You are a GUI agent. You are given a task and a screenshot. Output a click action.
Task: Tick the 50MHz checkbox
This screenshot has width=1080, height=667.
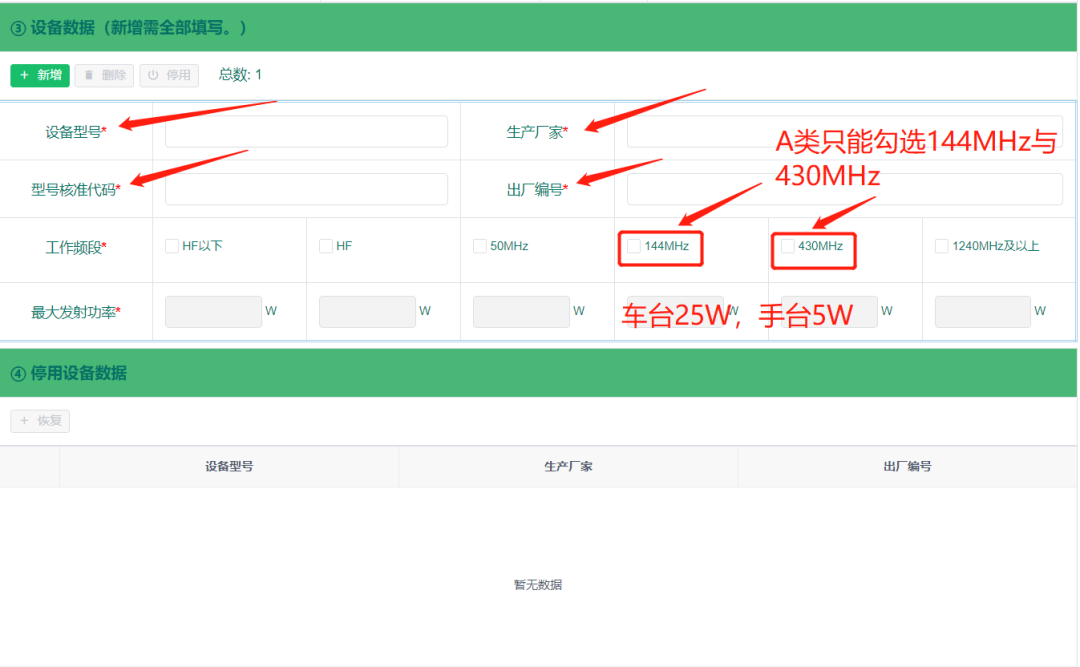tap(480, 246)
